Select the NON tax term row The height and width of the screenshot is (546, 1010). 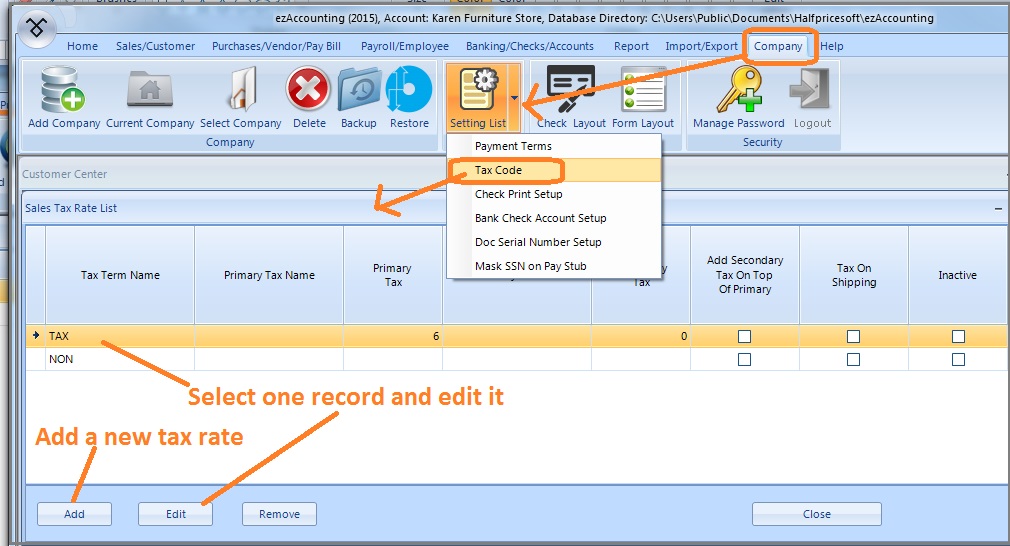[120, 360]
